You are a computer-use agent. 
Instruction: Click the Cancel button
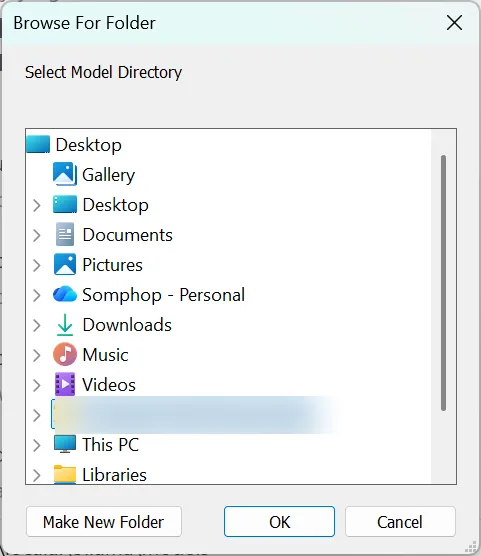[400, 522]
